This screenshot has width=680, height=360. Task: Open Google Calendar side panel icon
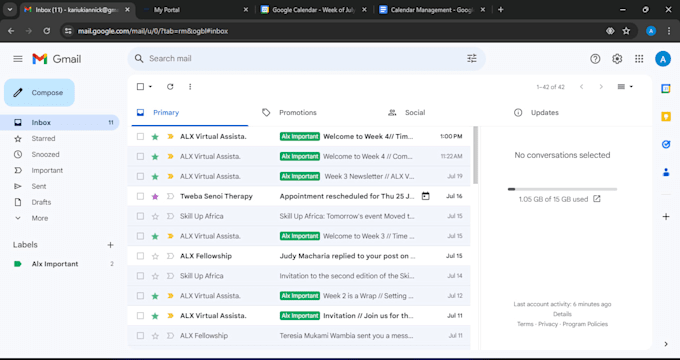[x=666, y=89]
